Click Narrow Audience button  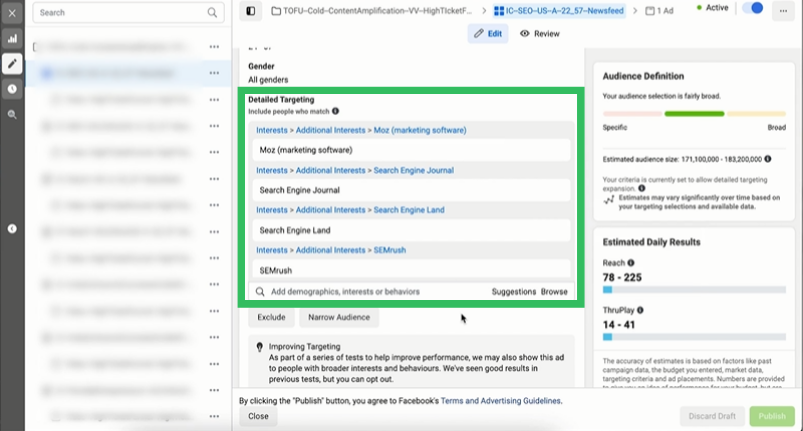tap(339, 317)
